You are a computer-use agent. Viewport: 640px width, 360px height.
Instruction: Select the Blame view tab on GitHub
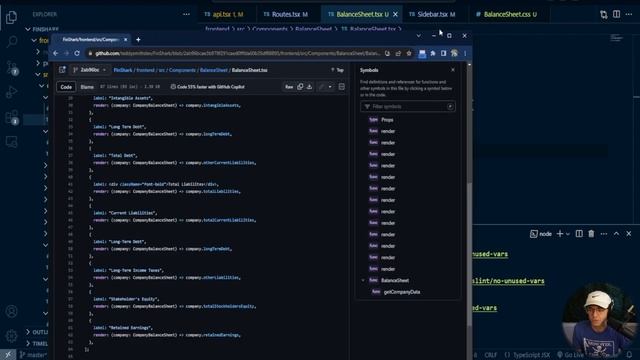pyautogui.click(x=87, y=87)
